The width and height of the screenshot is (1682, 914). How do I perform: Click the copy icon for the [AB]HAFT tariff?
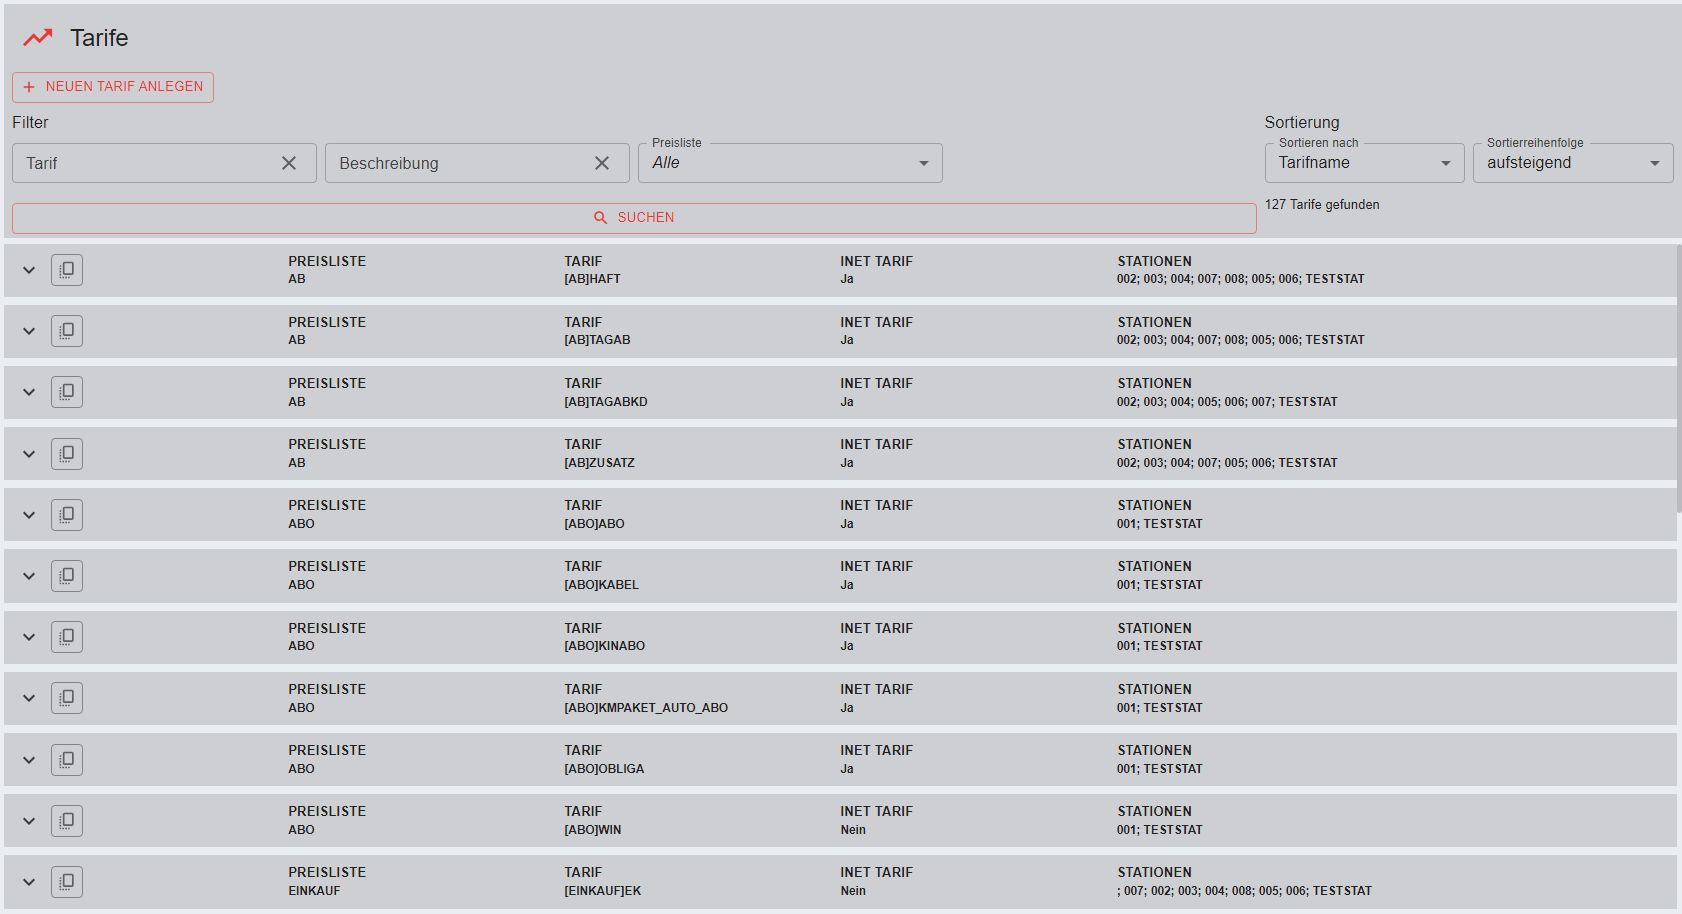click(x=67, y=270)
